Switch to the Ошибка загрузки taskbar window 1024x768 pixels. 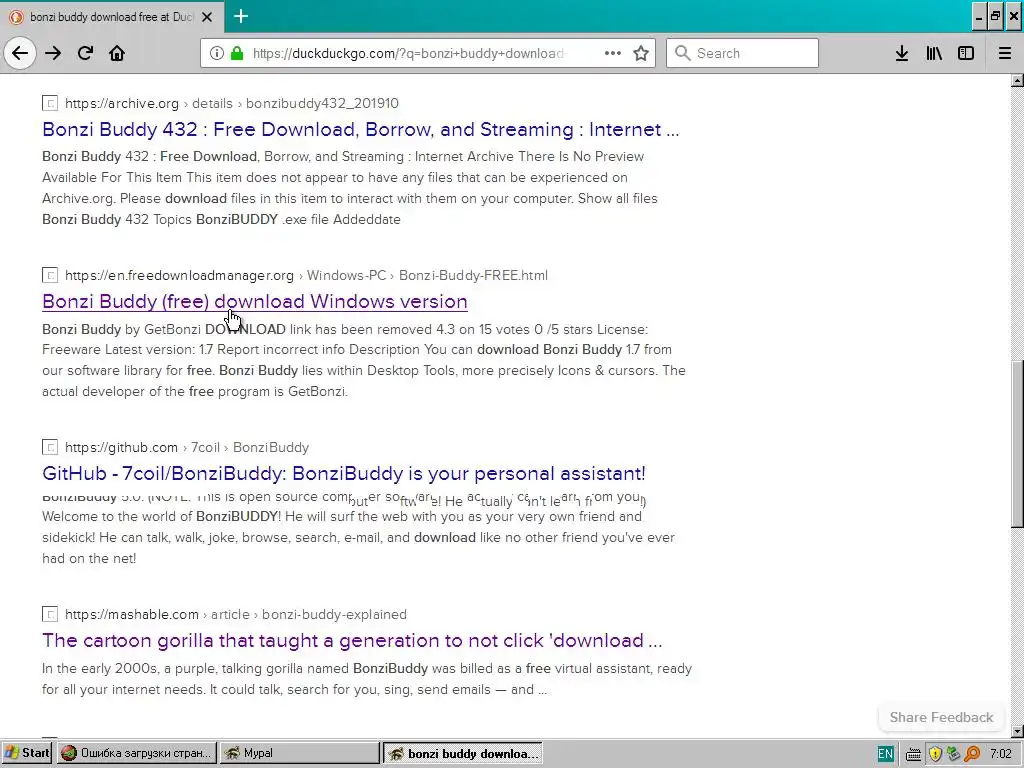(136, 753)
